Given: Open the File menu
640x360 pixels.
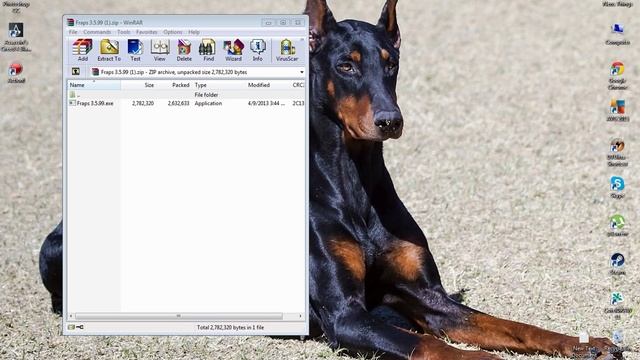Looking at the screenshot, I should click(73, 32).
